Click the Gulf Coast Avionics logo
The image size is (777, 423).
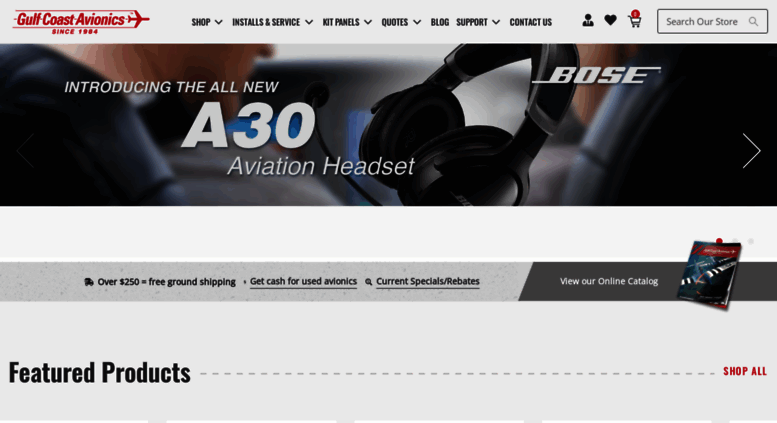pos(81,22)
